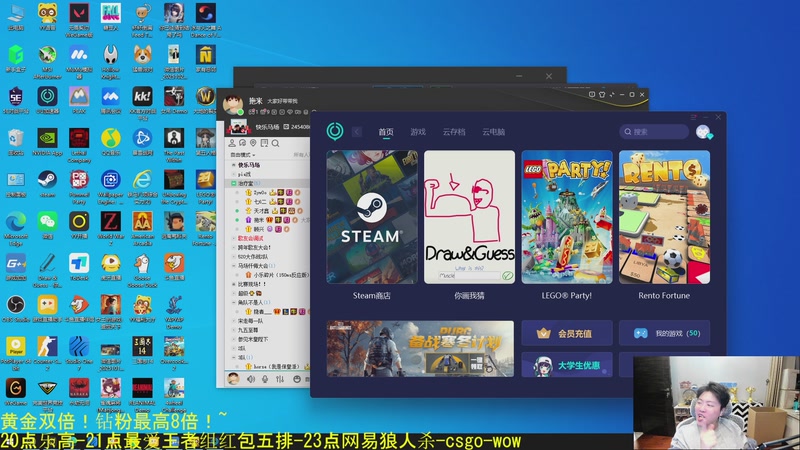
Task: Open 我的游戏 (50) button
Action: (x=664, y=333)
